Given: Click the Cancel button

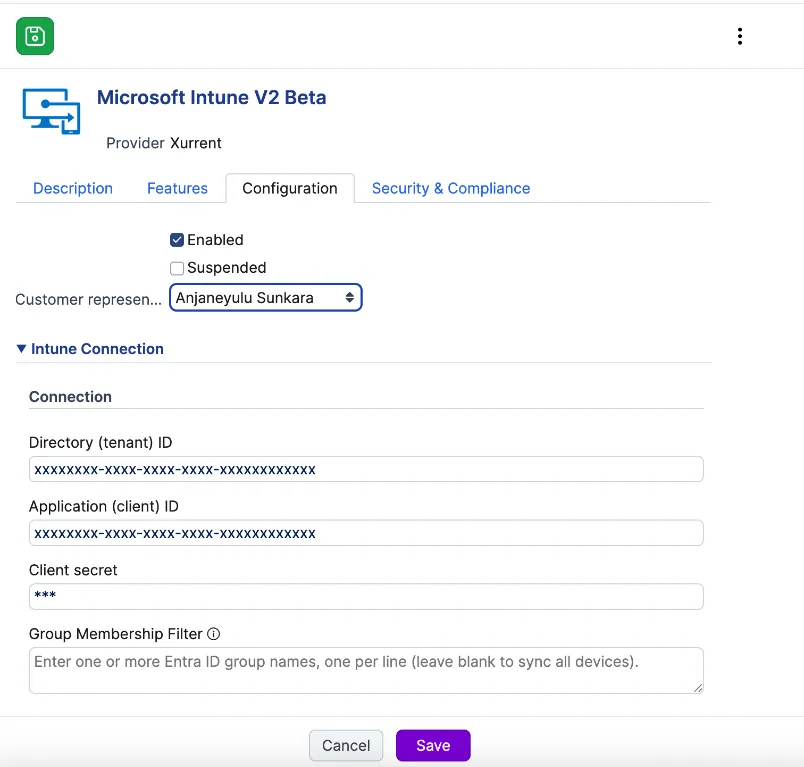Looking at the screenshot, I should tap(346, 745).
